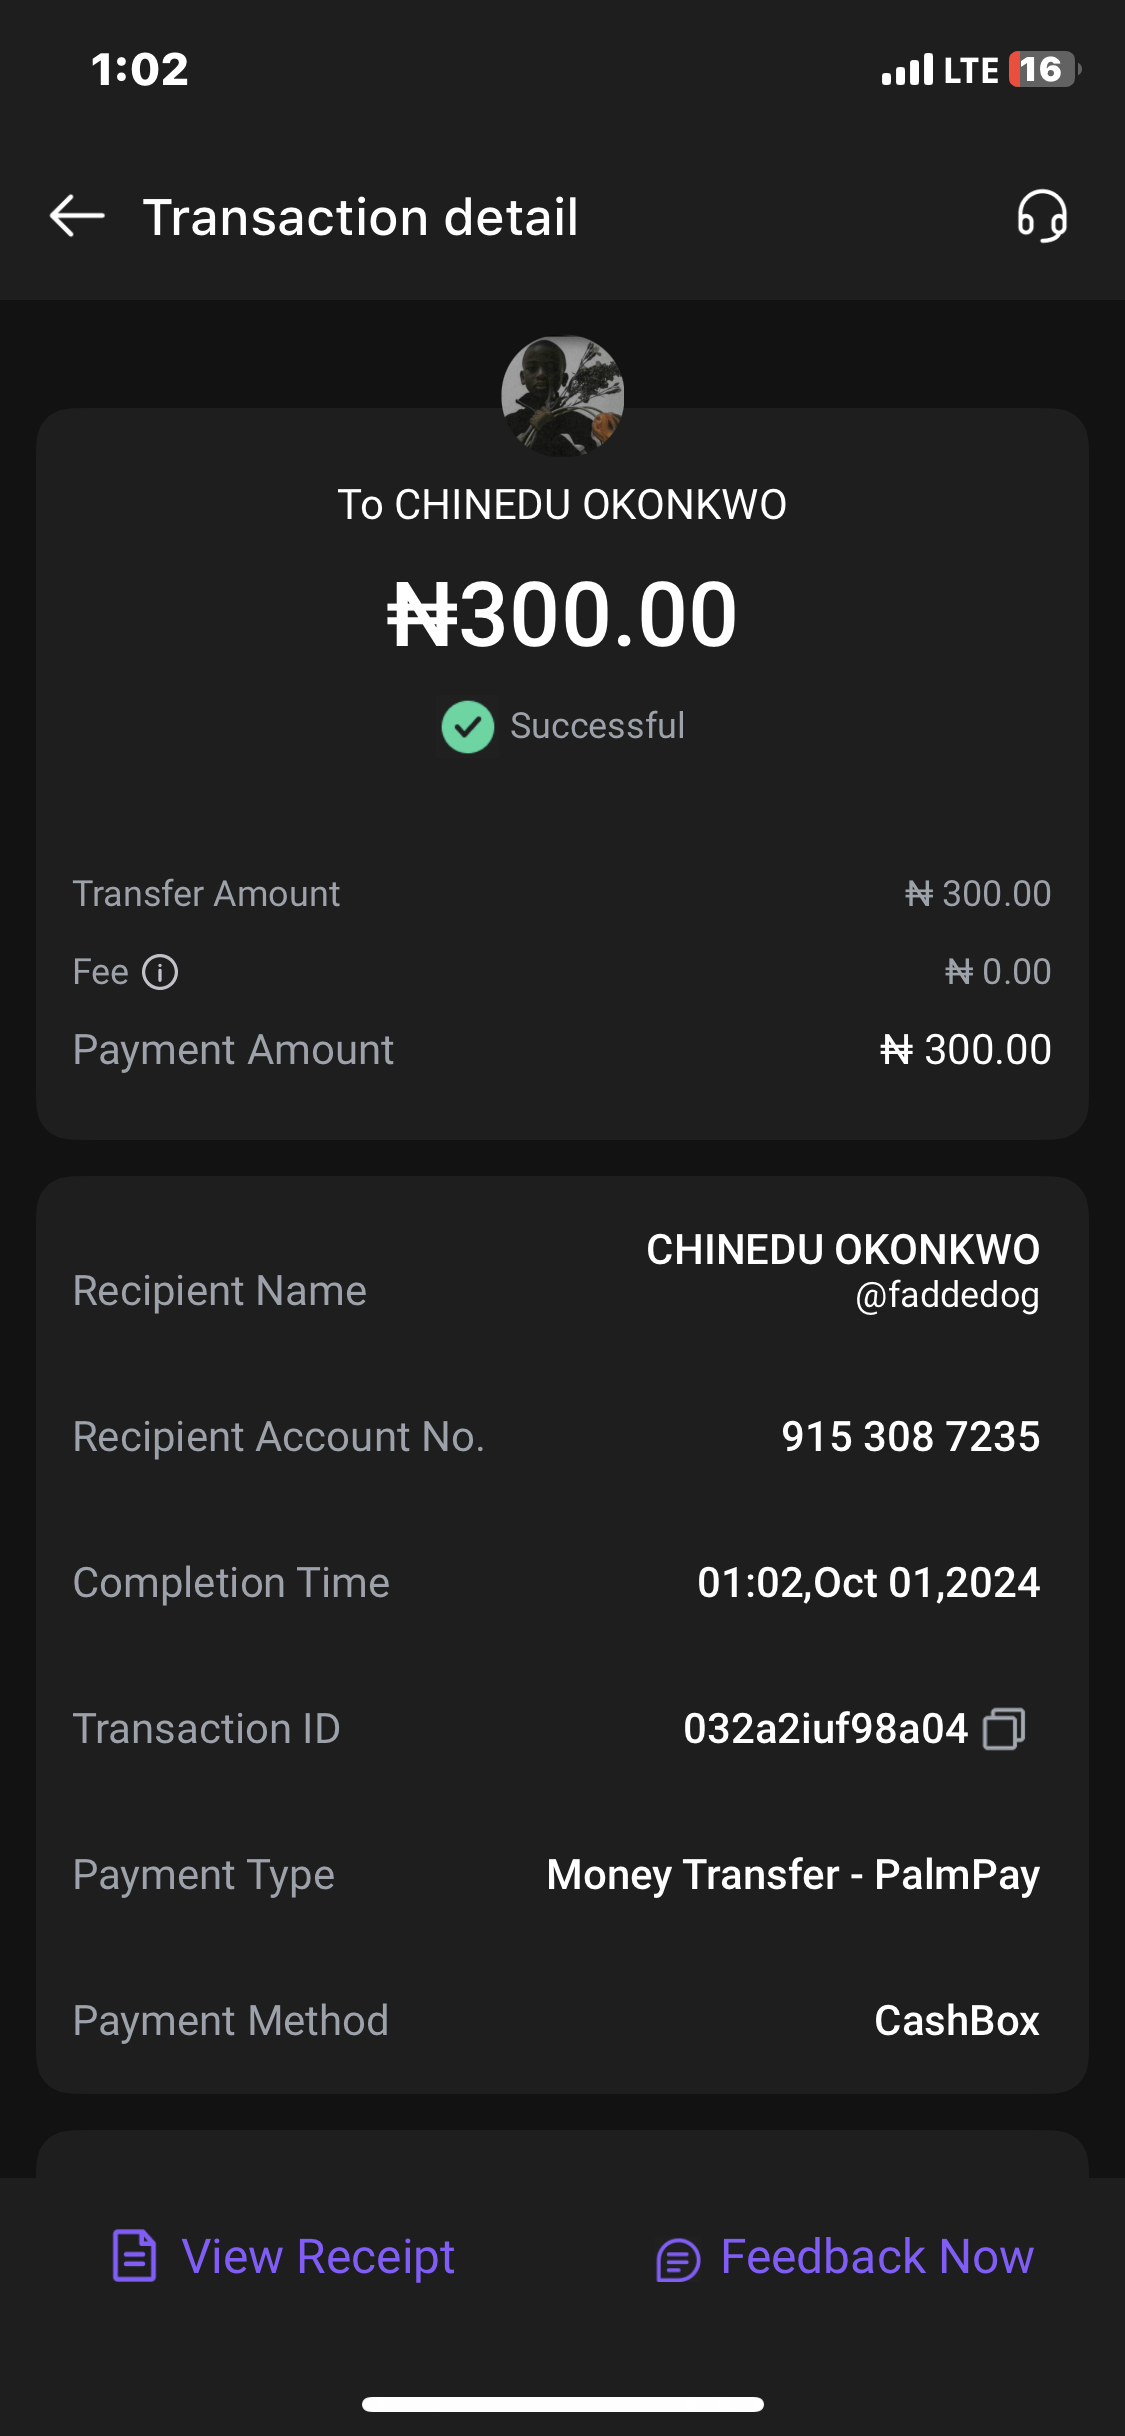The width and height of the screenshot is (1125, 2436).
Task: Tap the Feedback Now chat icon
Action: point(677,2259)
